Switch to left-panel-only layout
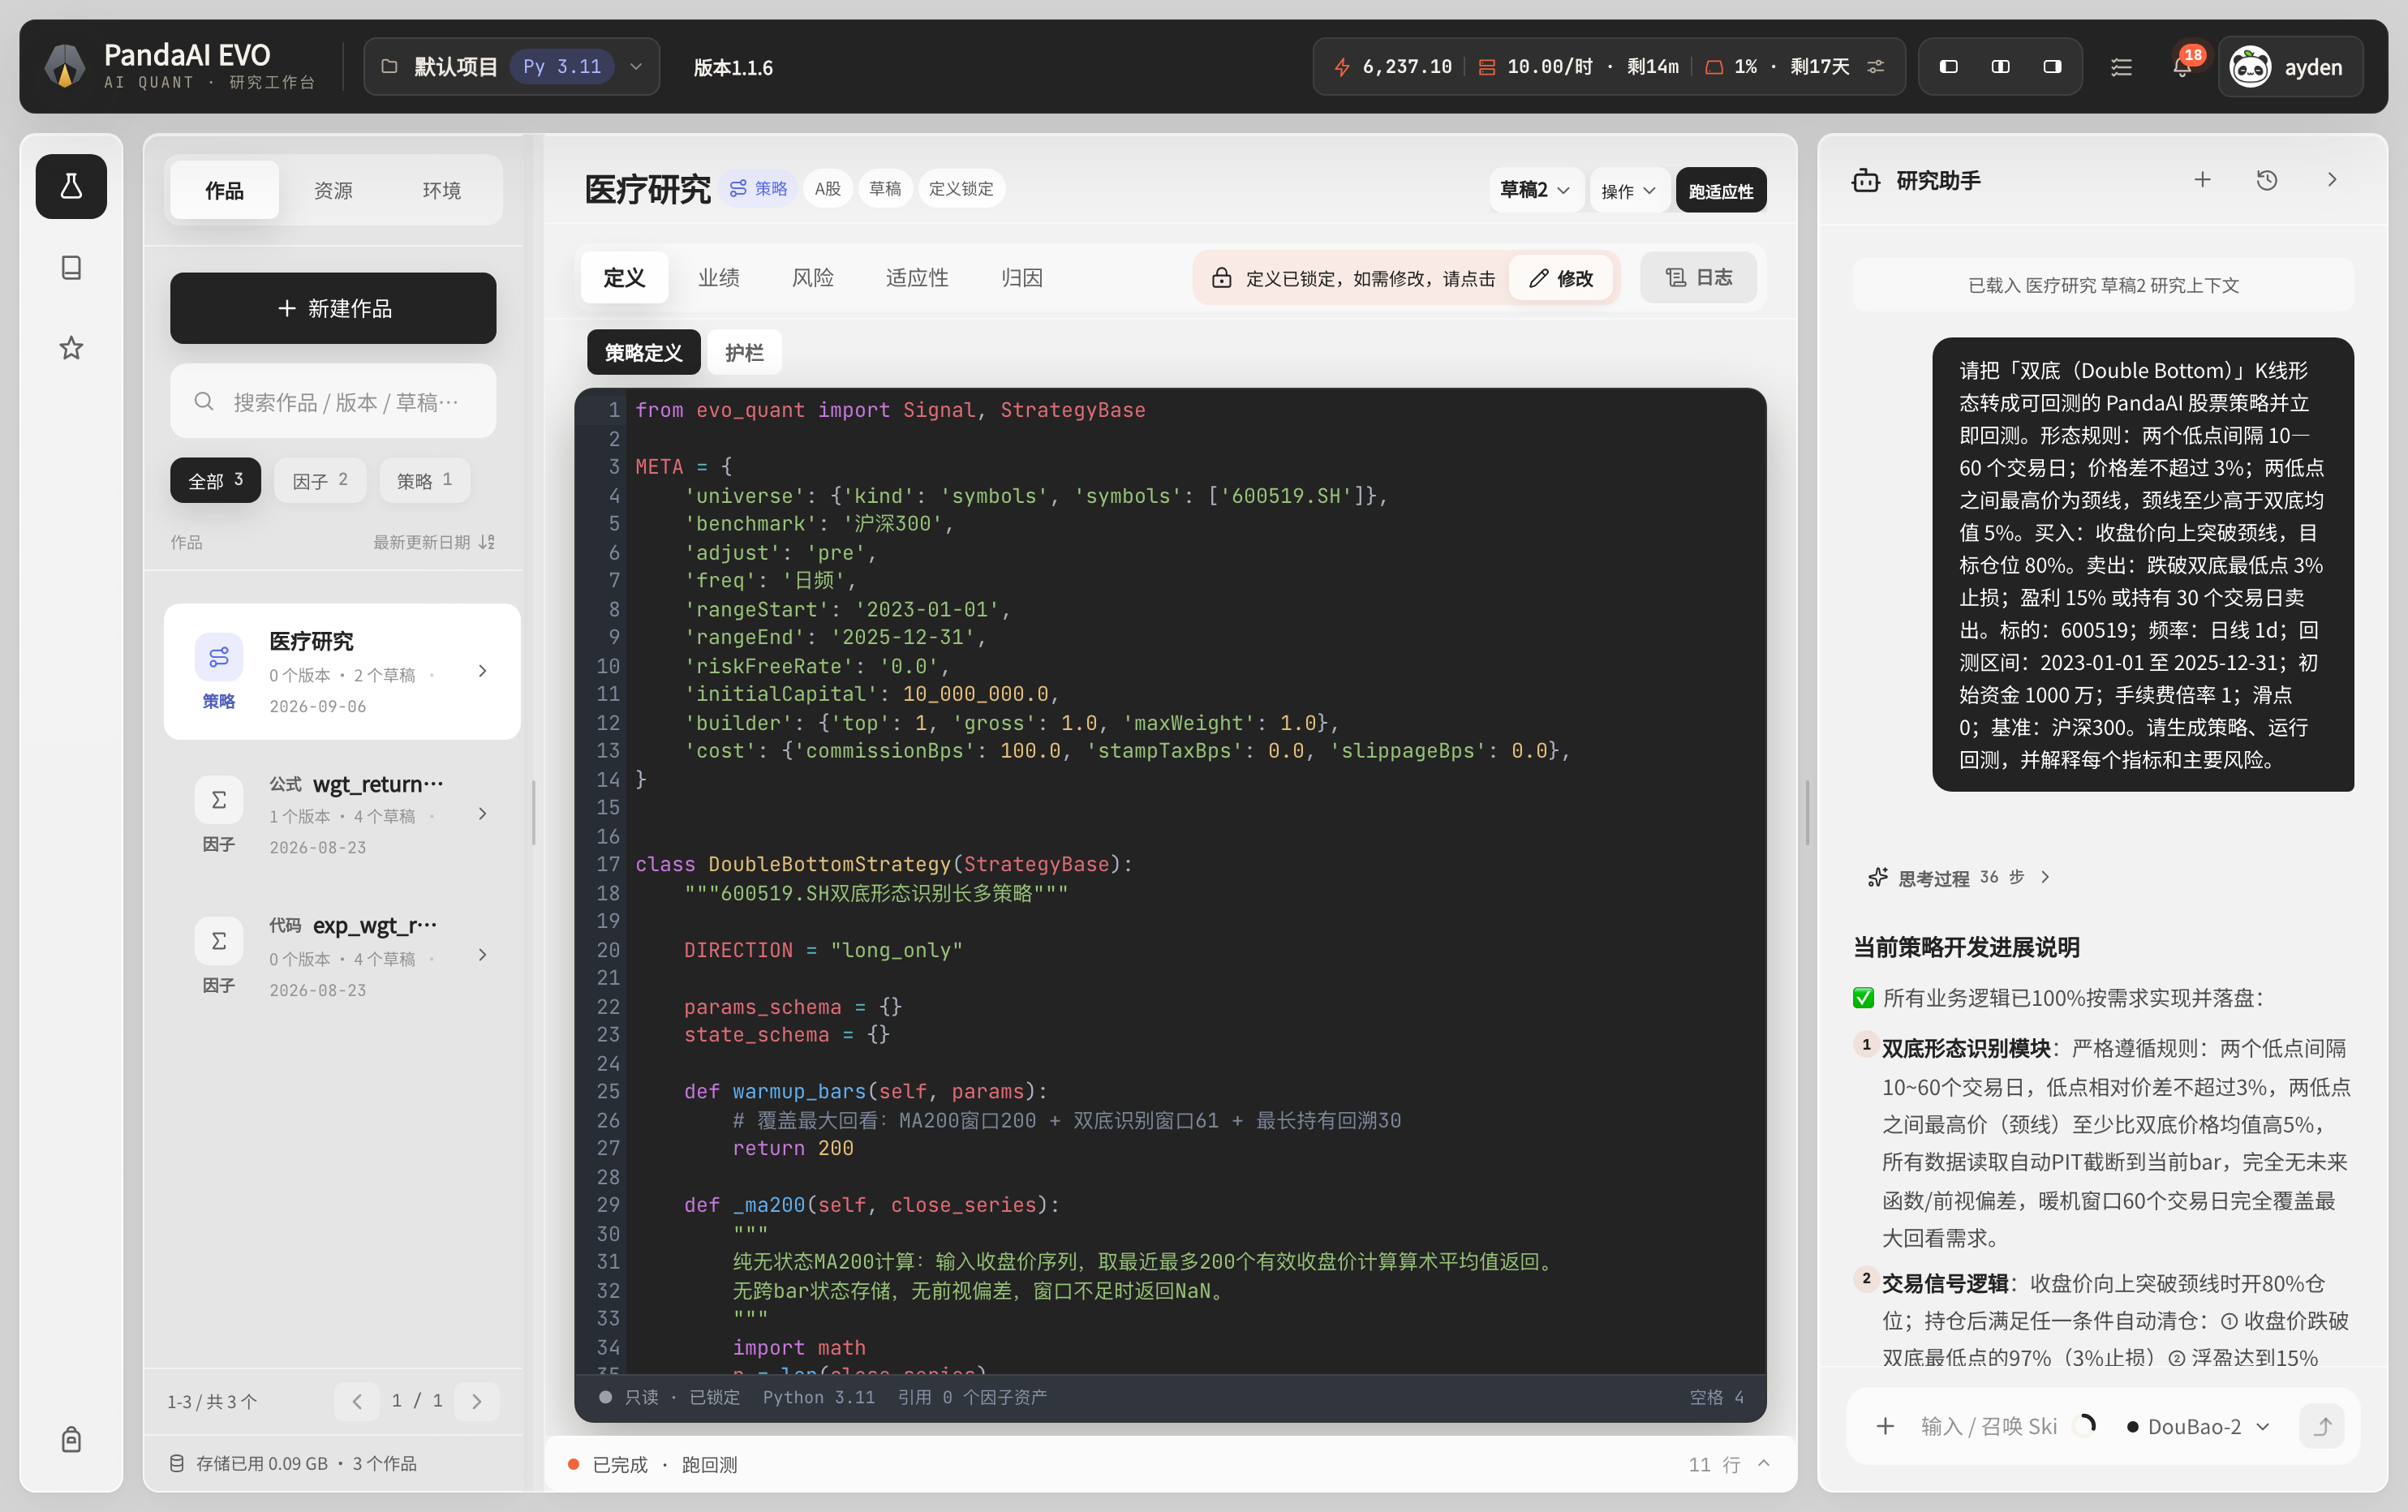Image resolution: width=2408 pixels, height=1512 pixels. click(x=1949, y=67)
